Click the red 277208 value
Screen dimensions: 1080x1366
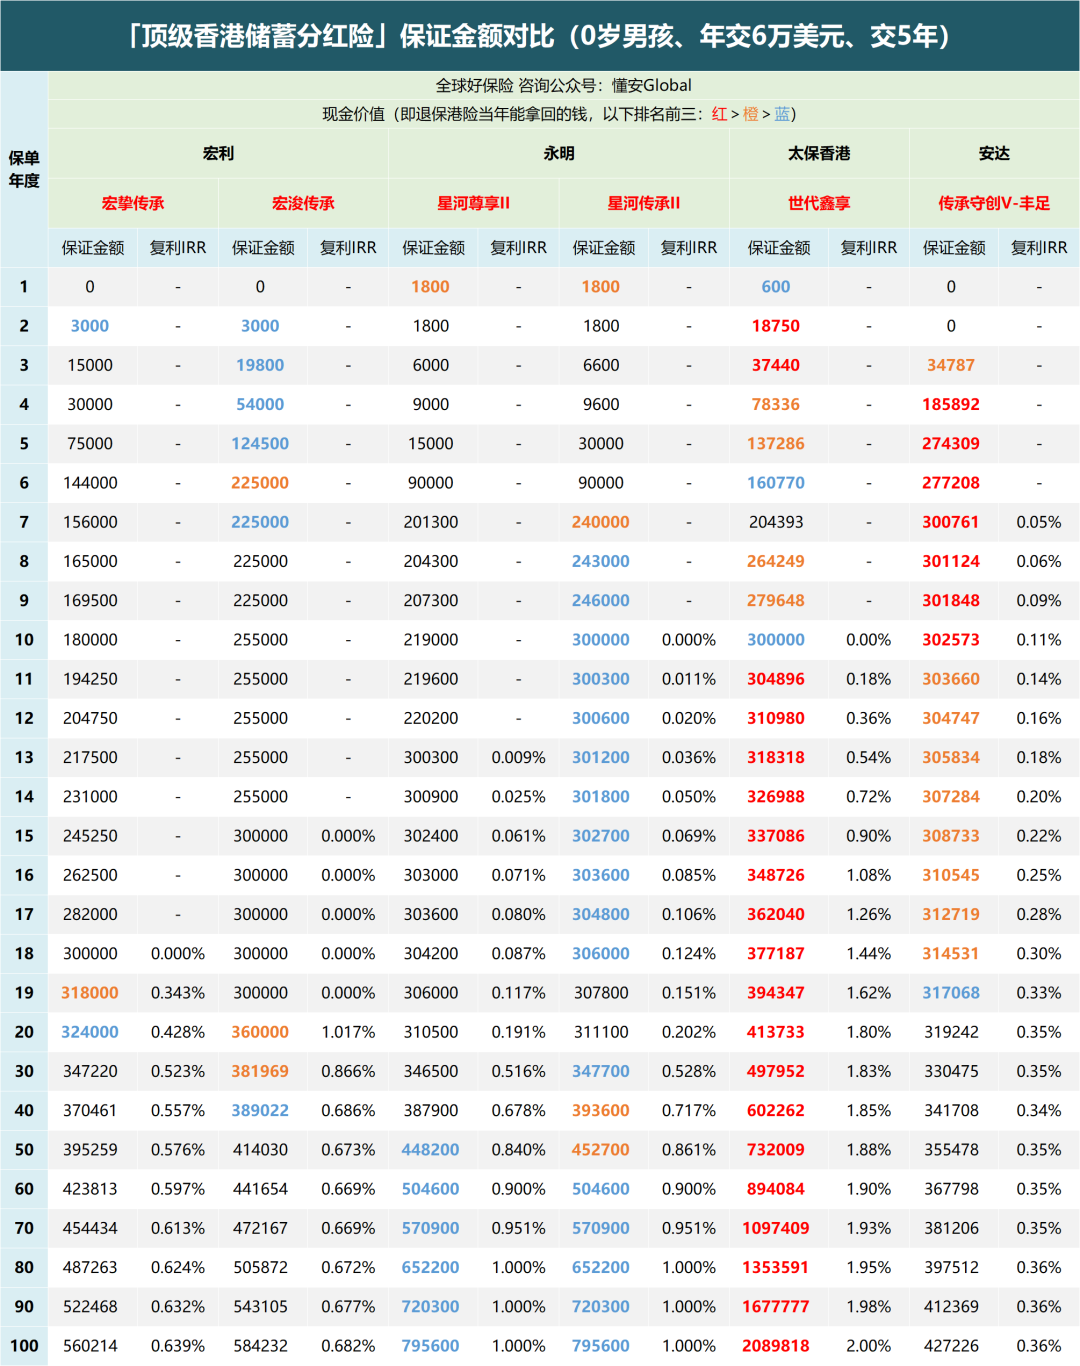[951, 483]
